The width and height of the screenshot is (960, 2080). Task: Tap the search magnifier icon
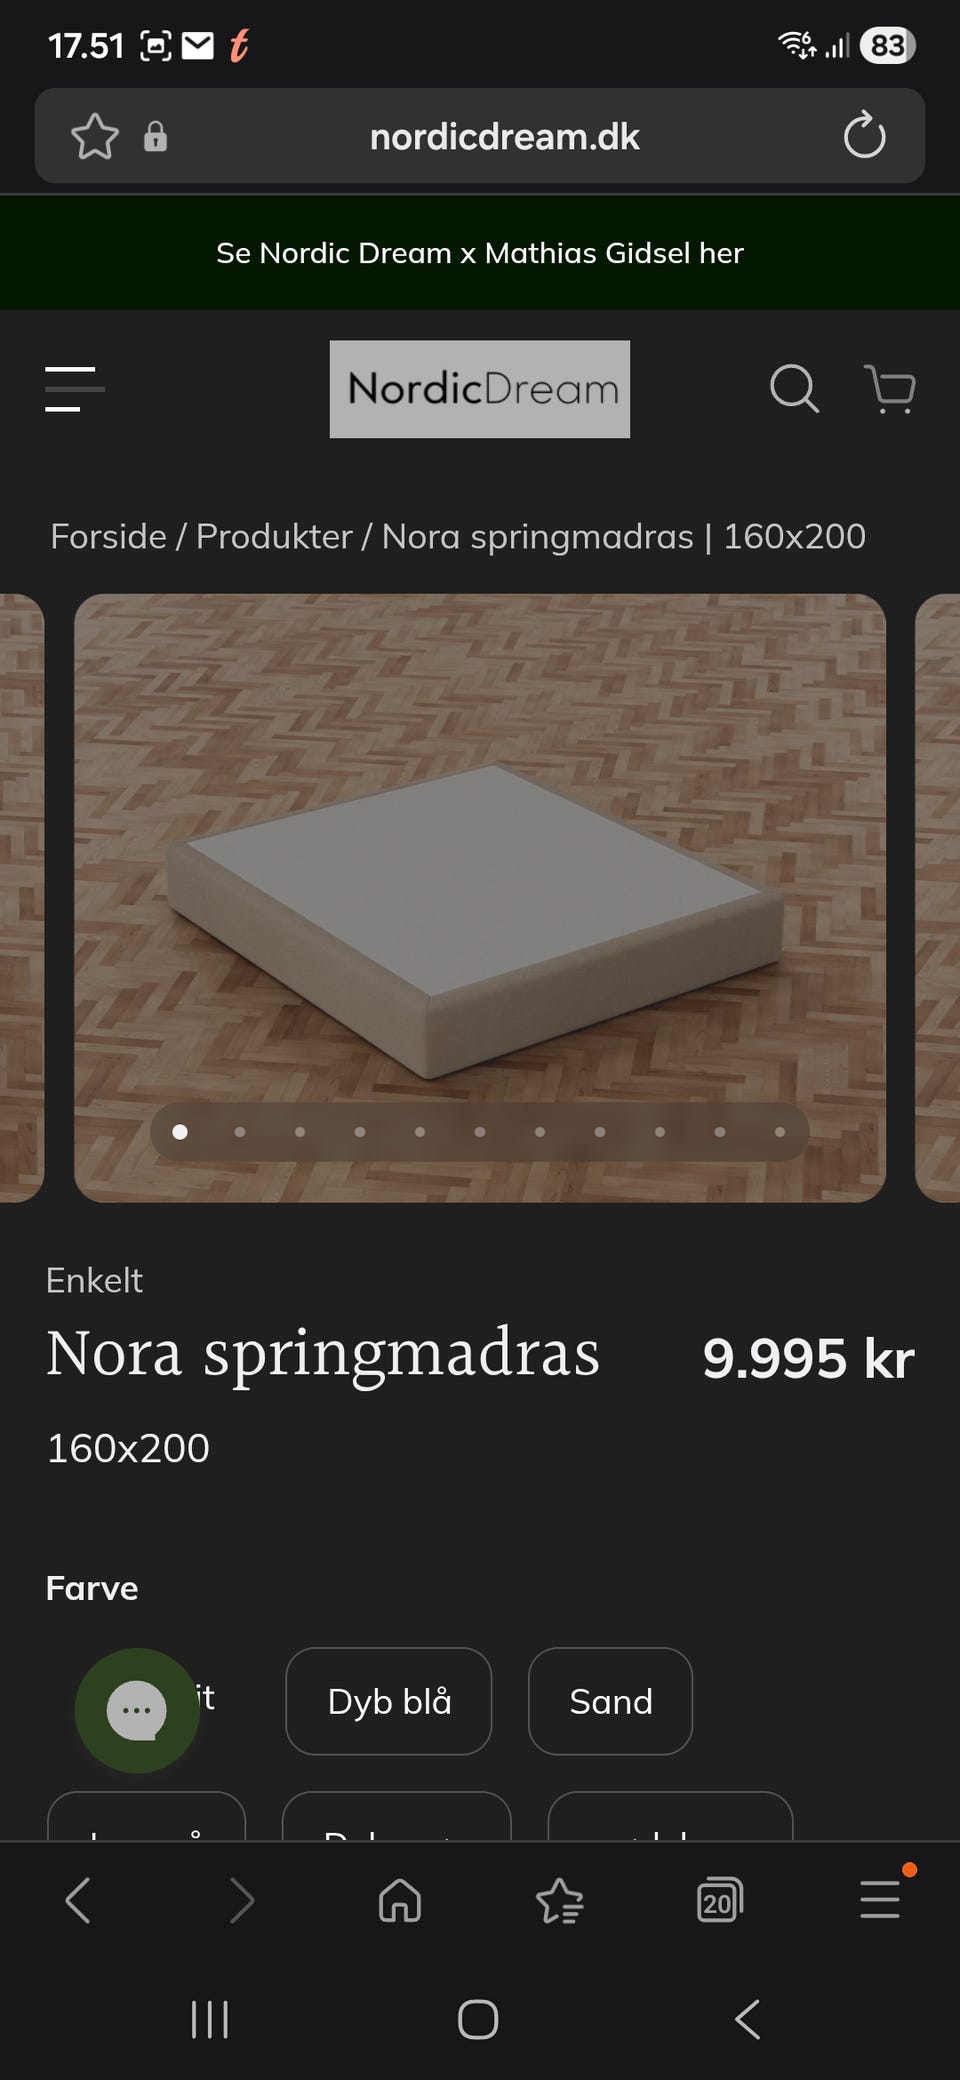[x=794, y=388]
